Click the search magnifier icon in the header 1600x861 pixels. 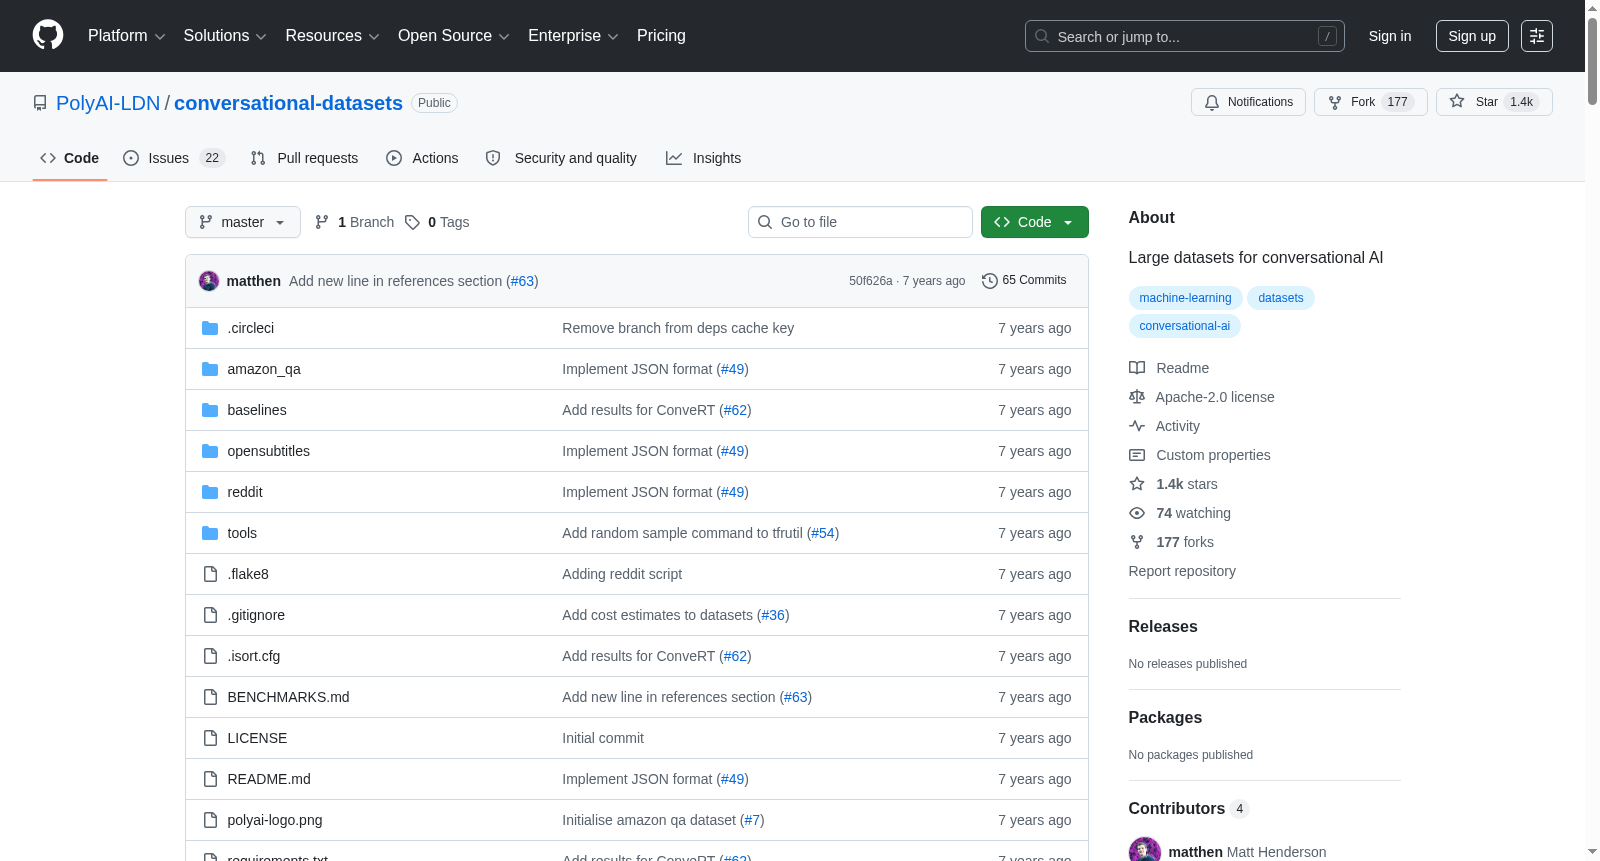tap(1042, 36)
